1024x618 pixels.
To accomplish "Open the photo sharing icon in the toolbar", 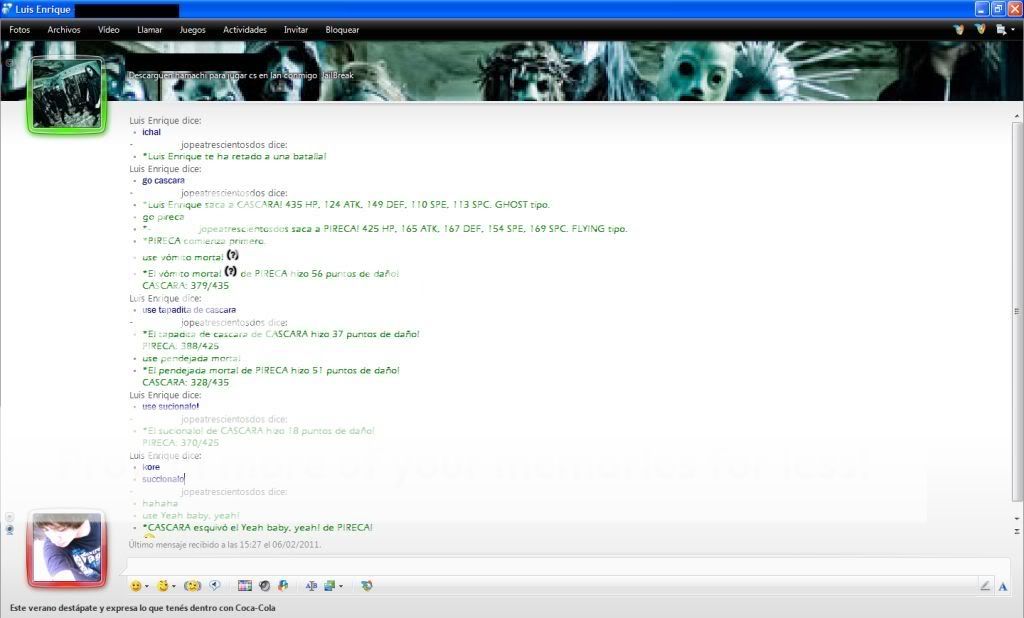I will (245, 586).
